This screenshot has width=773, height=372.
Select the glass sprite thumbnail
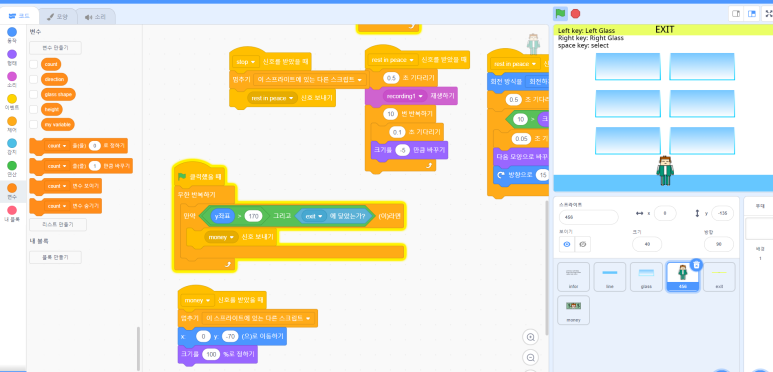(x=646, y=276)
